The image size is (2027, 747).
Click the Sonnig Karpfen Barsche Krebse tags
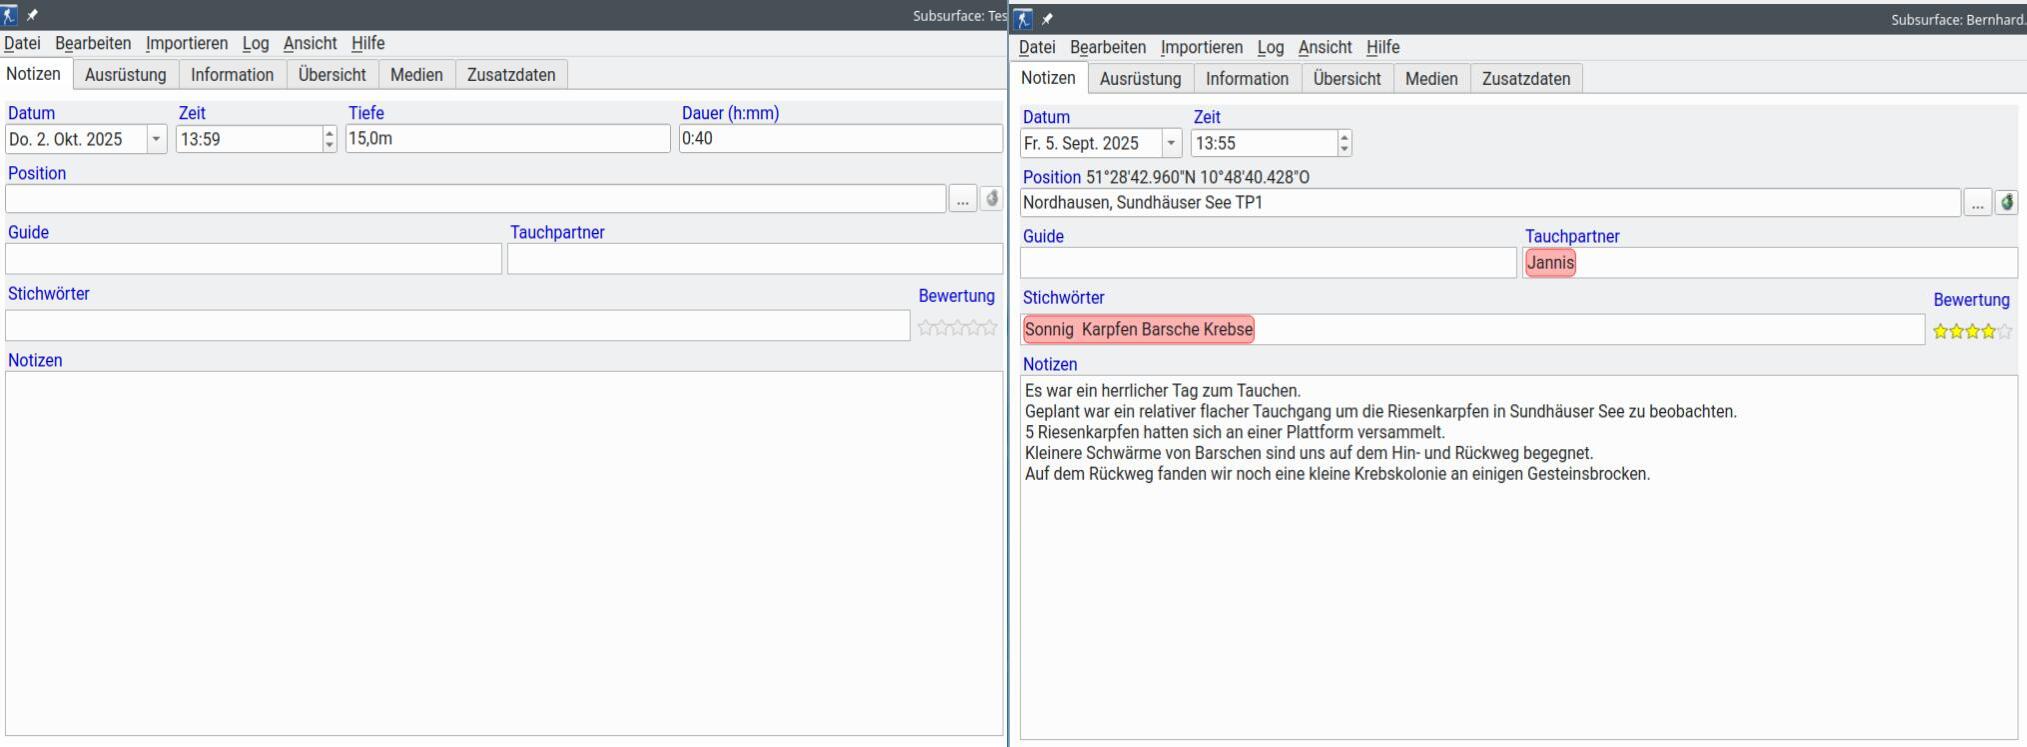coord(1138,329)
